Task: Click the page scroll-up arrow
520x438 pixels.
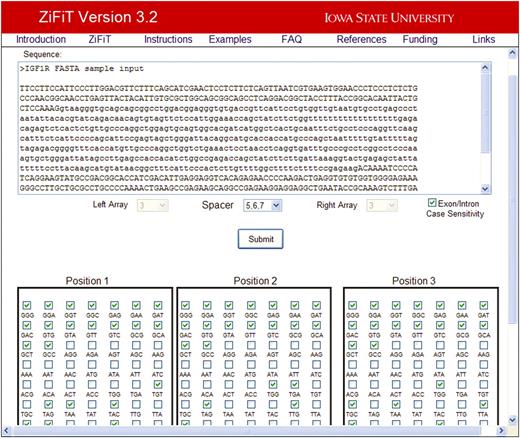Action: (513, 53)
